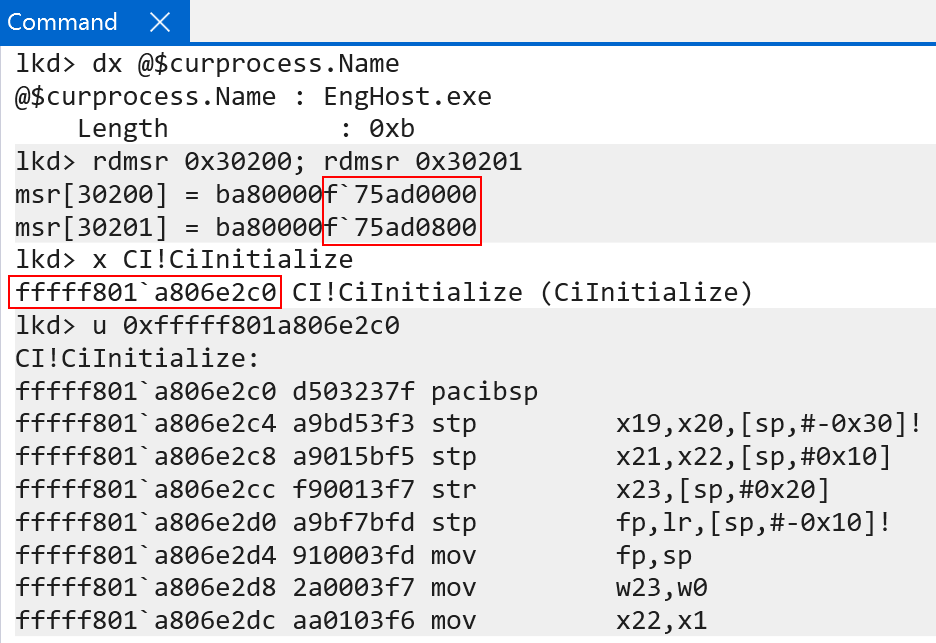Click the x CI!CiInitialize command line

pos(184,260)
